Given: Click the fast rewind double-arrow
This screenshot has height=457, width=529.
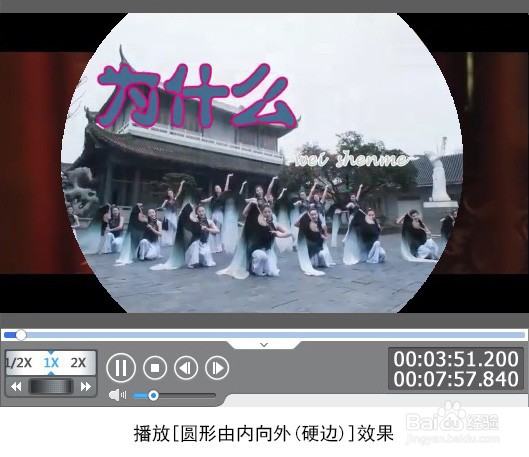Looking at the screenshot, I should coord(16,387).
